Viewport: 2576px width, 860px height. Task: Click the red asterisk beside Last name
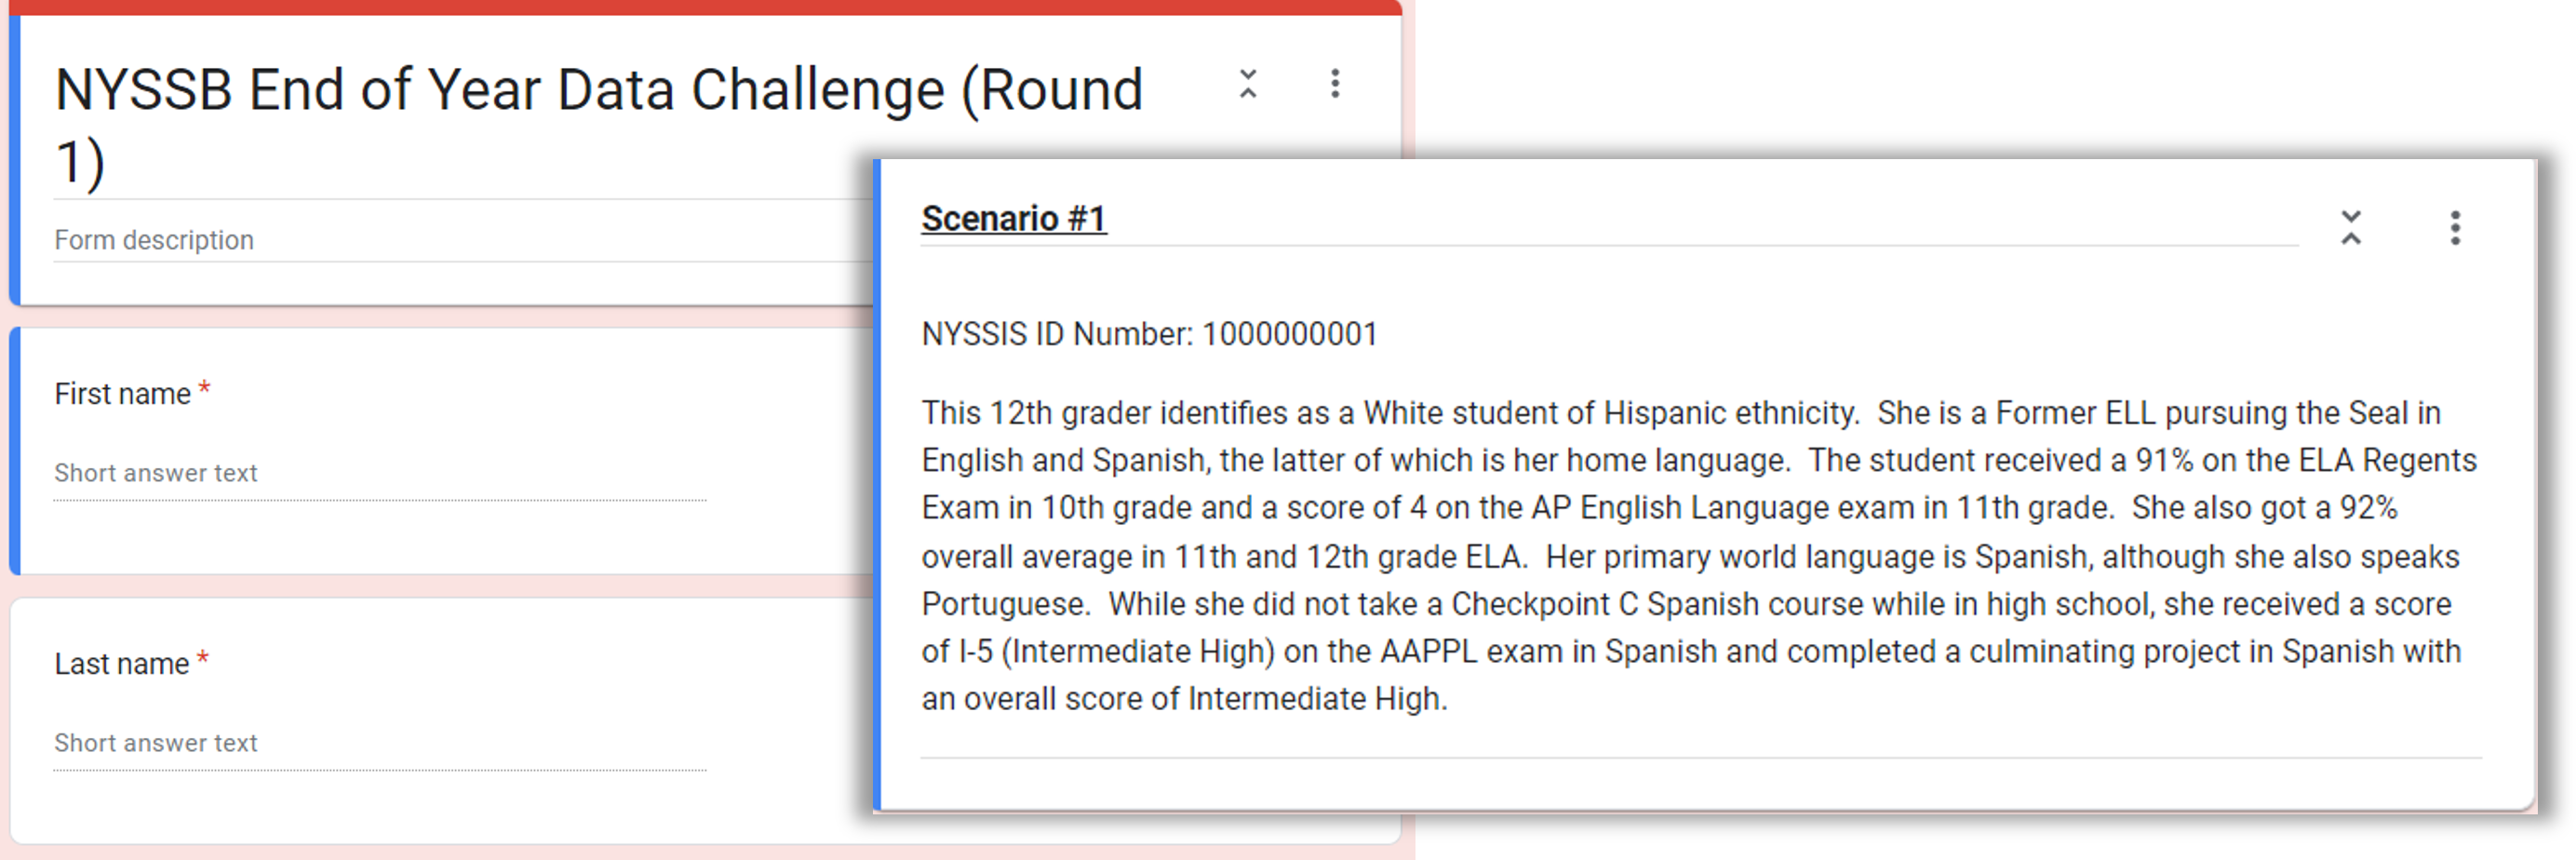[x=203, y=658]
